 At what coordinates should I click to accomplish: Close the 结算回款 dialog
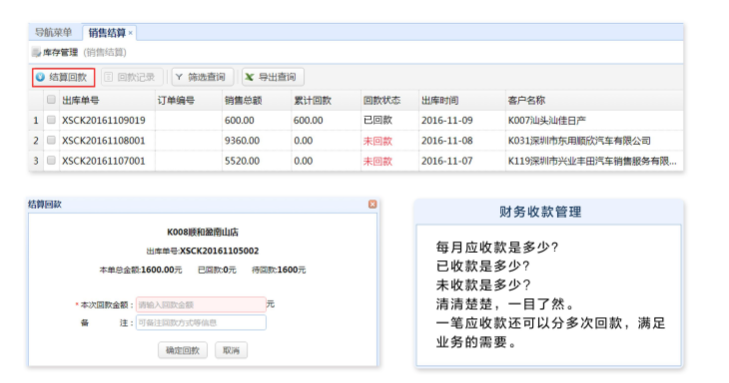[x=372, y=204]
